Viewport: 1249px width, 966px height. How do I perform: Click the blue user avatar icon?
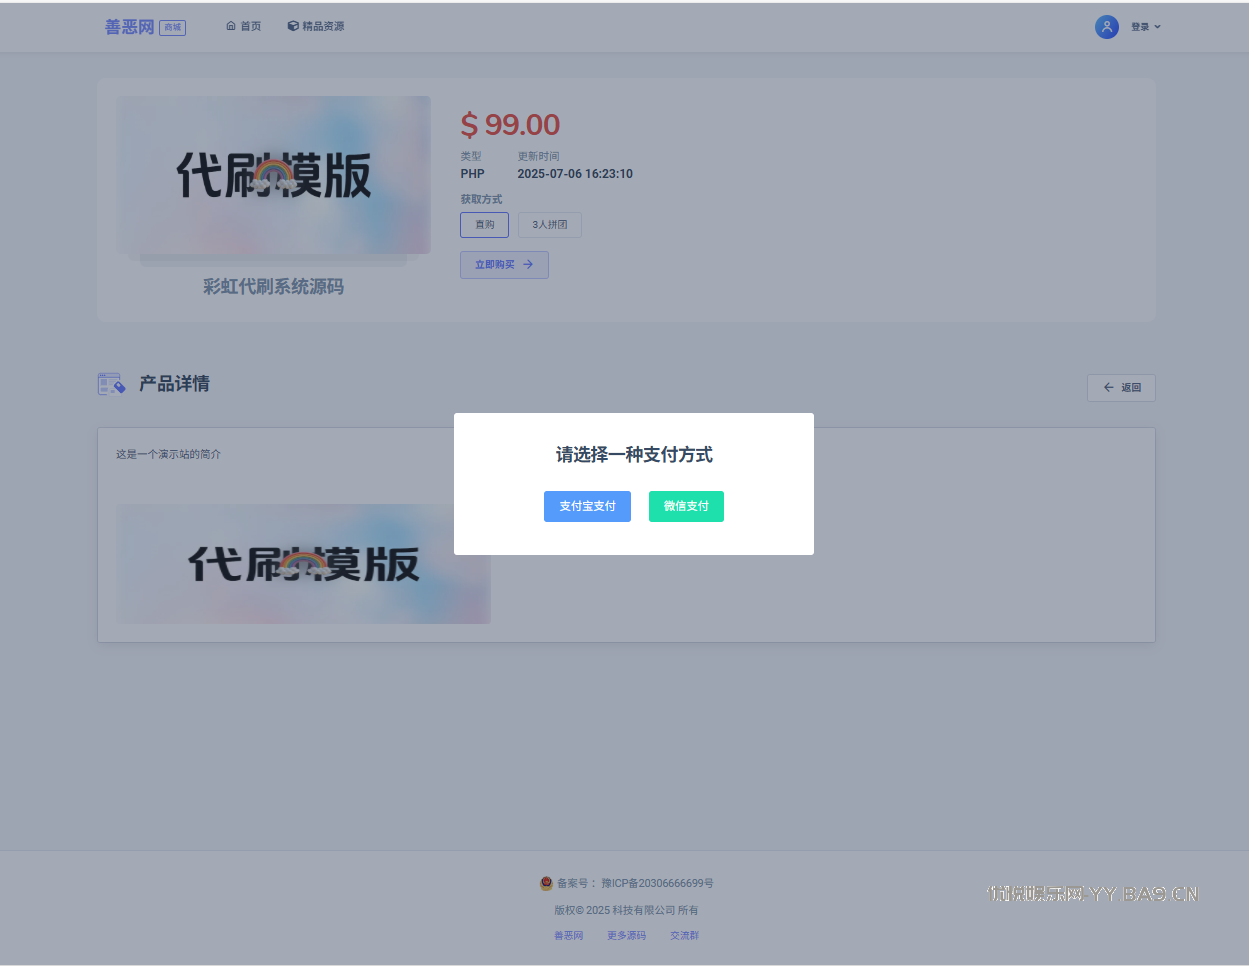pyautogui.click(x=1106, y=27)
